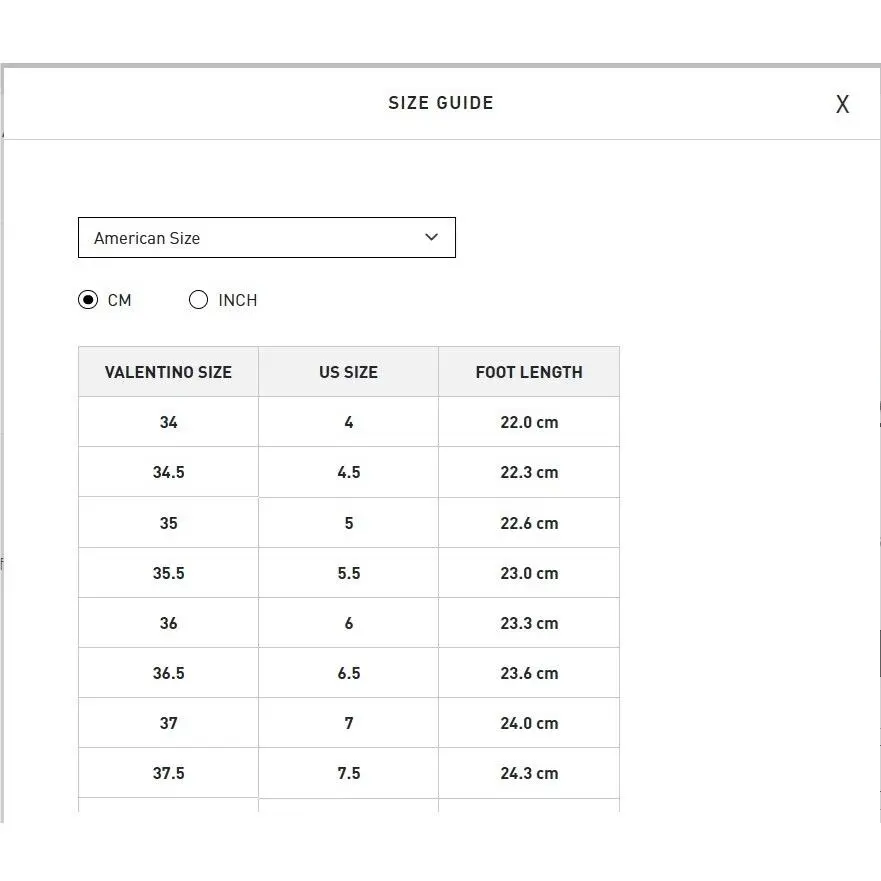This screenshot has height=881, width=881.
Task: Click the 23.3 cm foot length cell
Action: pyautogui.click(x=529, y=623)
